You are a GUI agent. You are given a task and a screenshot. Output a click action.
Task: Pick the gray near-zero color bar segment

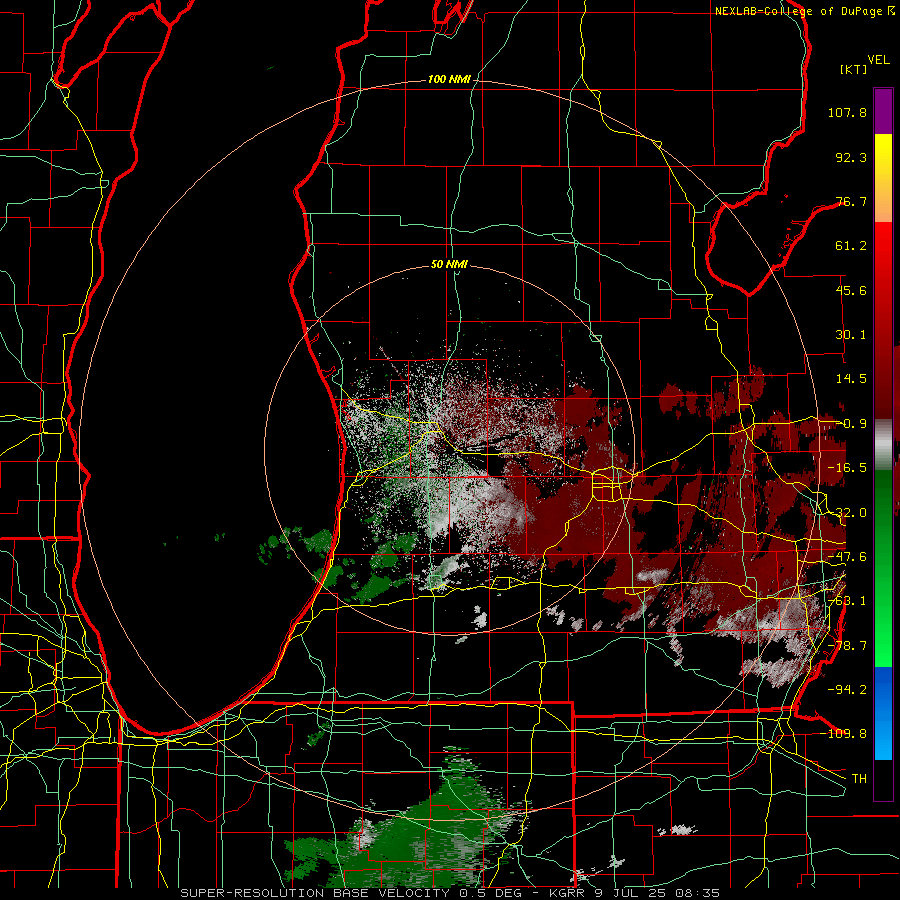point(883,444)
